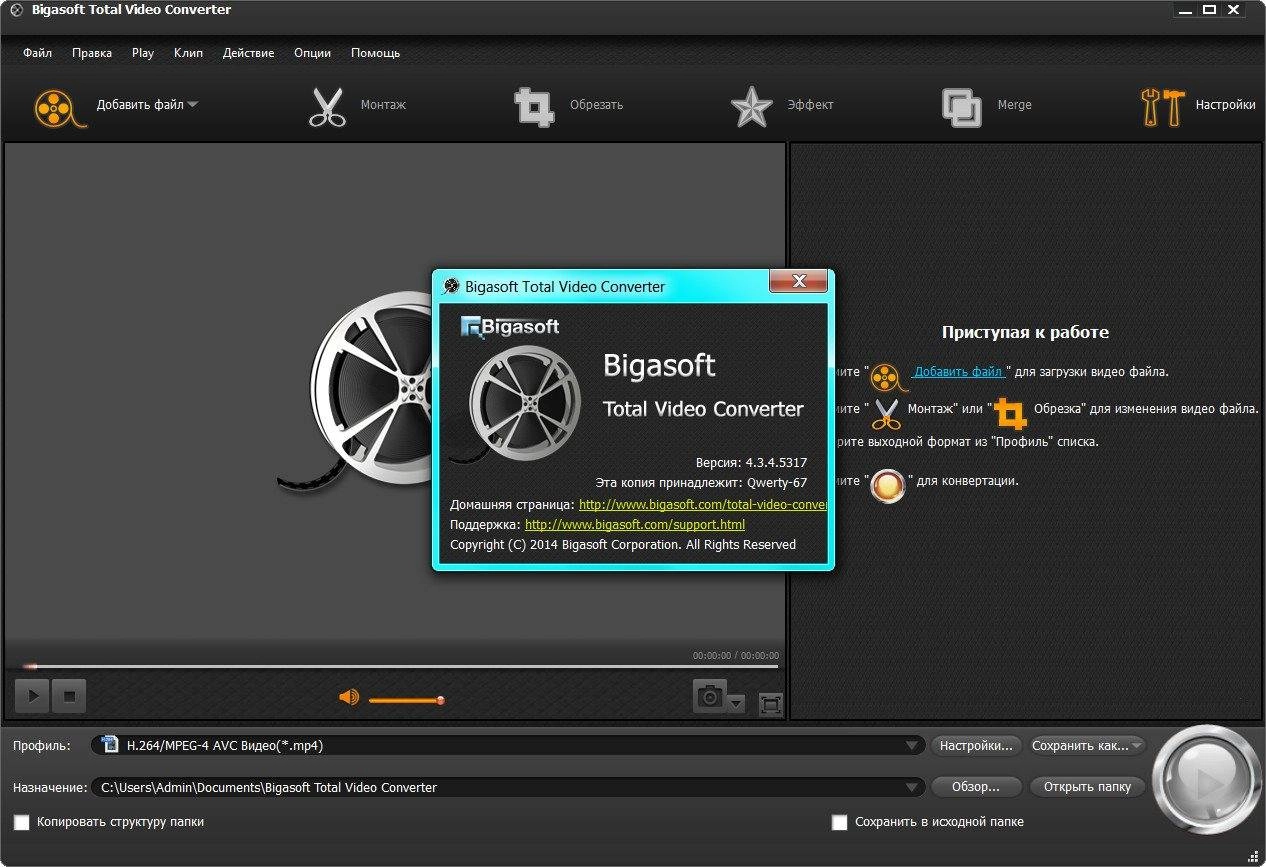Select the Обрезать crop tool
This screenshot has width=1266, height=867.
tap(534, 107)
